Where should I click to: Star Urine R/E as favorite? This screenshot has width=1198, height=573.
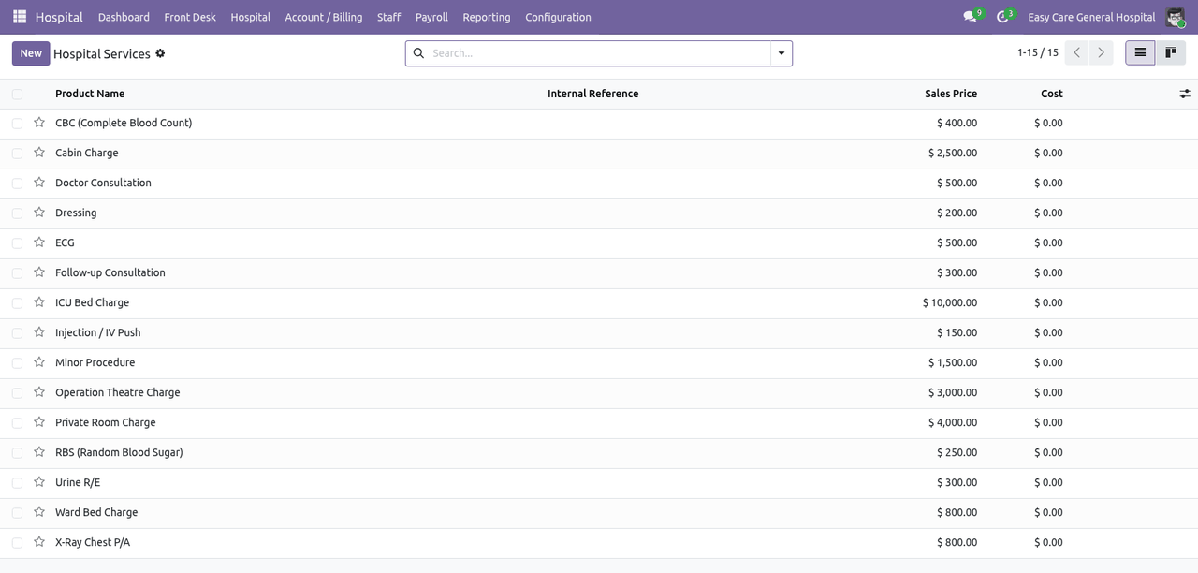click(x=39, y=482)
